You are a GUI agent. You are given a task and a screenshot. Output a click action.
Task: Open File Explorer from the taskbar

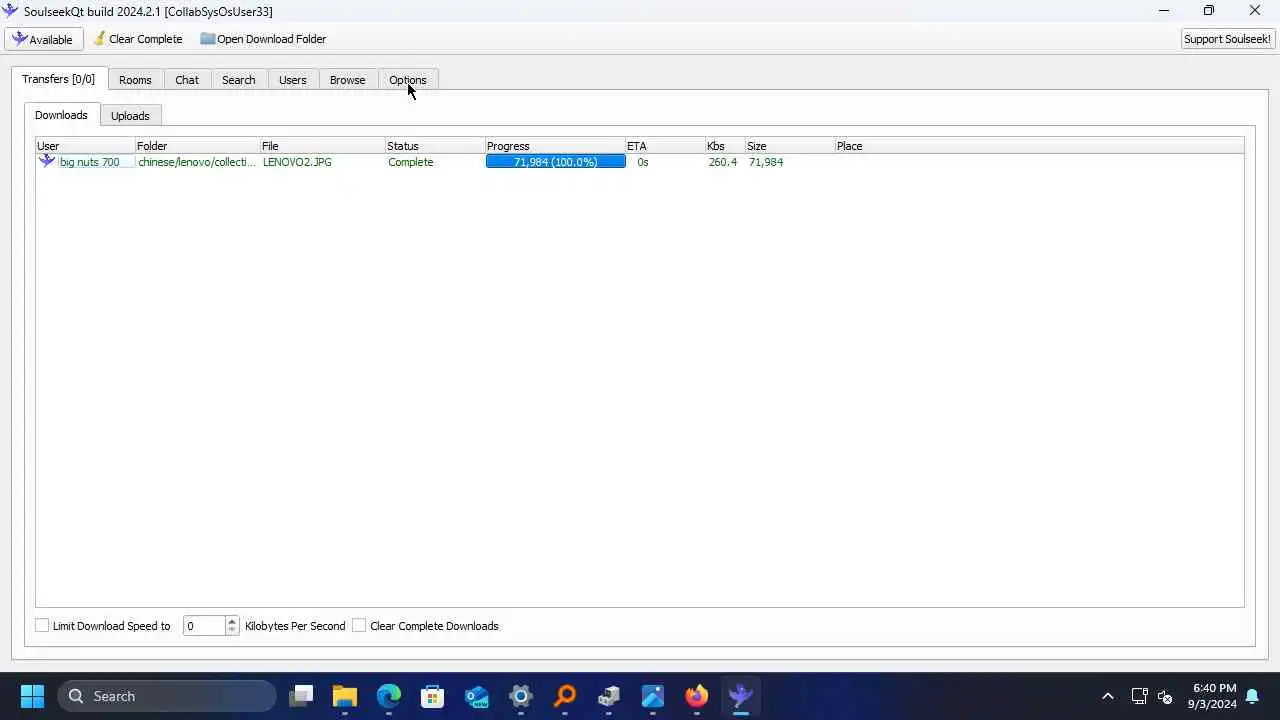click(345, 696)
